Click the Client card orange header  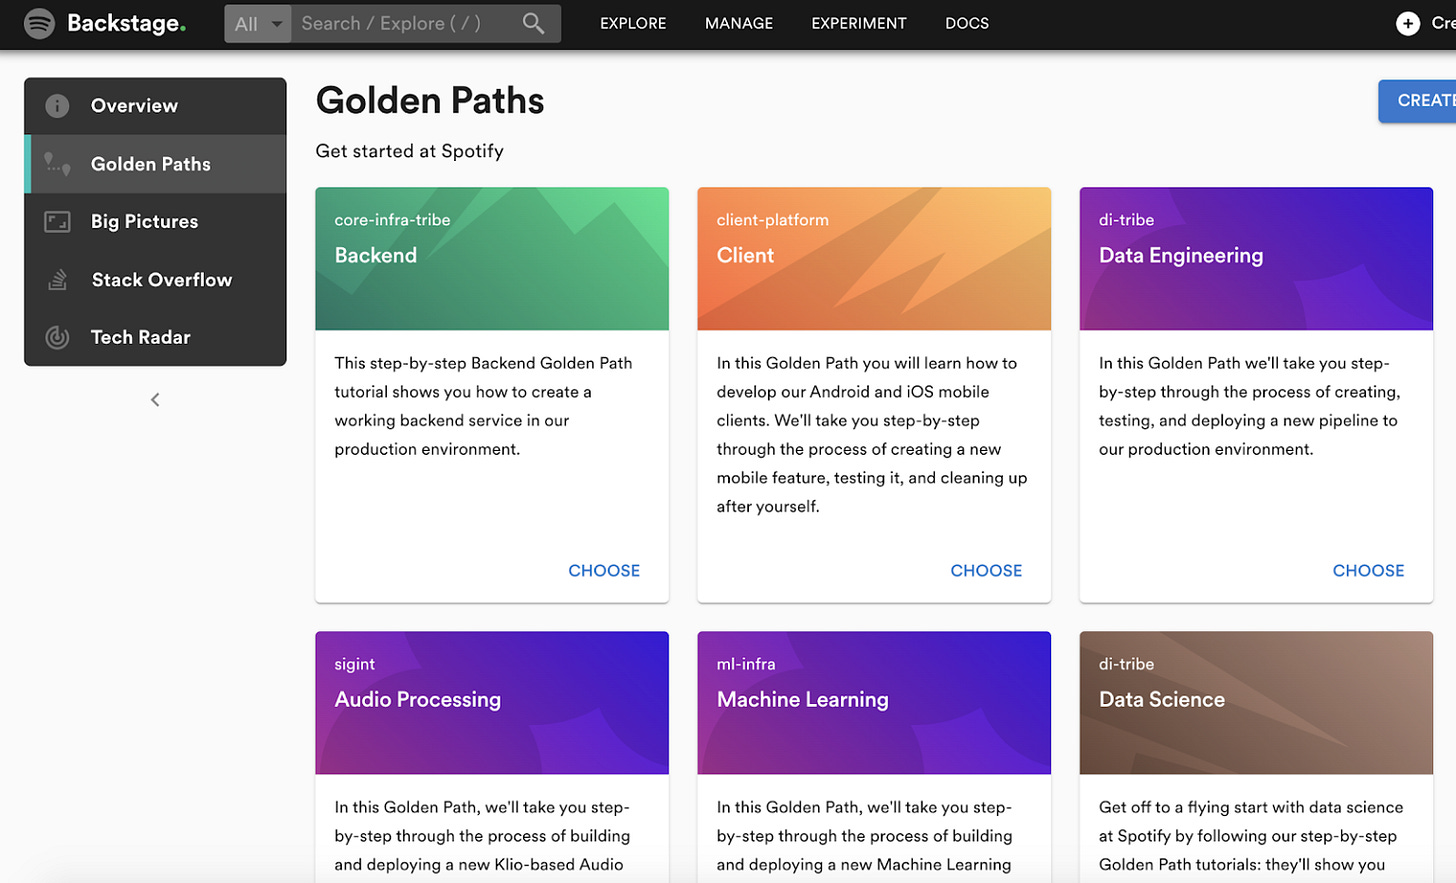874,259
